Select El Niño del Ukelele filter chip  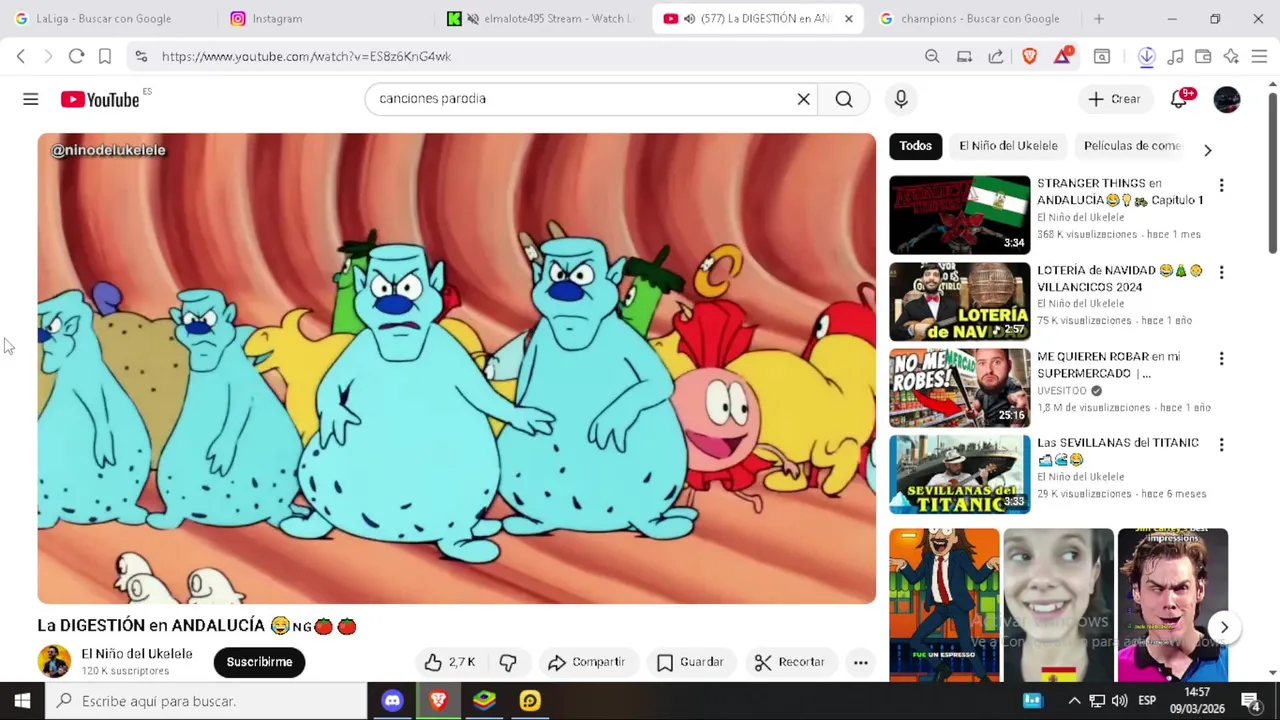[1008, 146]
